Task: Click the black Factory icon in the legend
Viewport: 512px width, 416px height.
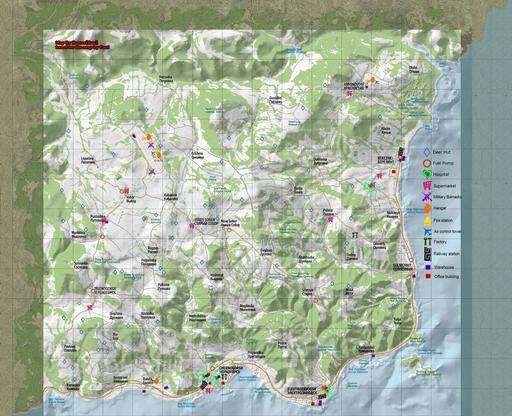Action: [427, 242]
